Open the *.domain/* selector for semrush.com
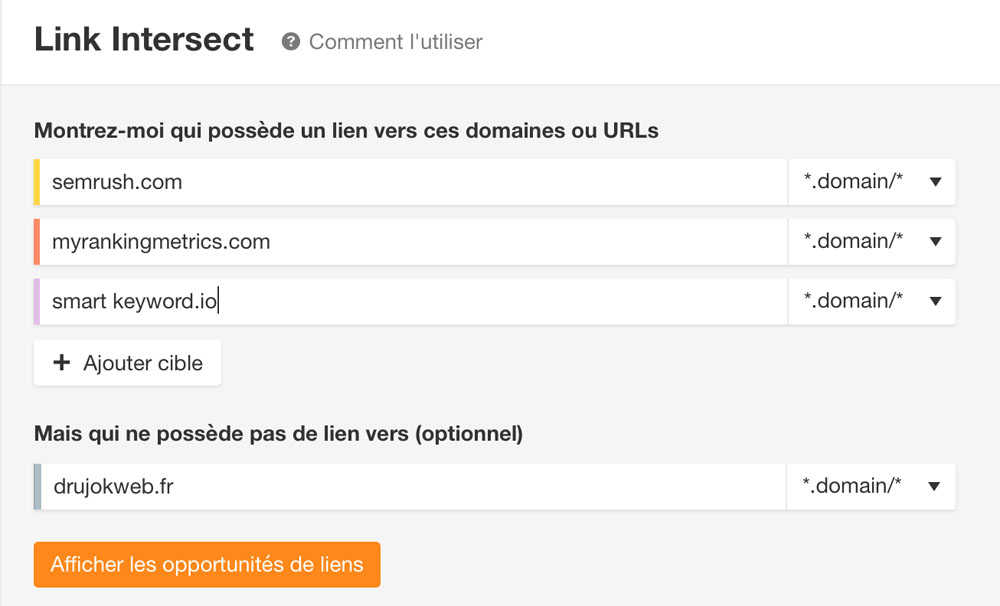Image resolution: width=1000 pixels, height=606 pixels. tap(872, 182)
